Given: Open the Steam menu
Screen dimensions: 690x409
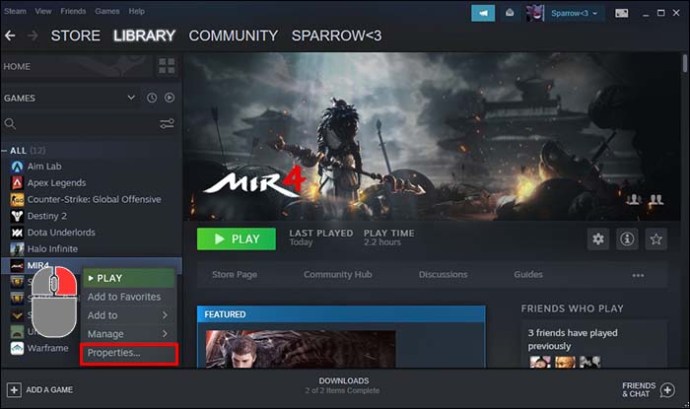Looking at the screenshot, I should [x=15, y=11].
